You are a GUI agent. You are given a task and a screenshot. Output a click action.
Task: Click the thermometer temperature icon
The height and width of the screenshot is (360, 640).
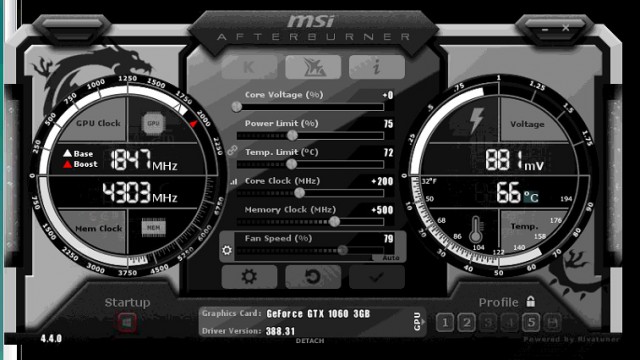point(476,229)
